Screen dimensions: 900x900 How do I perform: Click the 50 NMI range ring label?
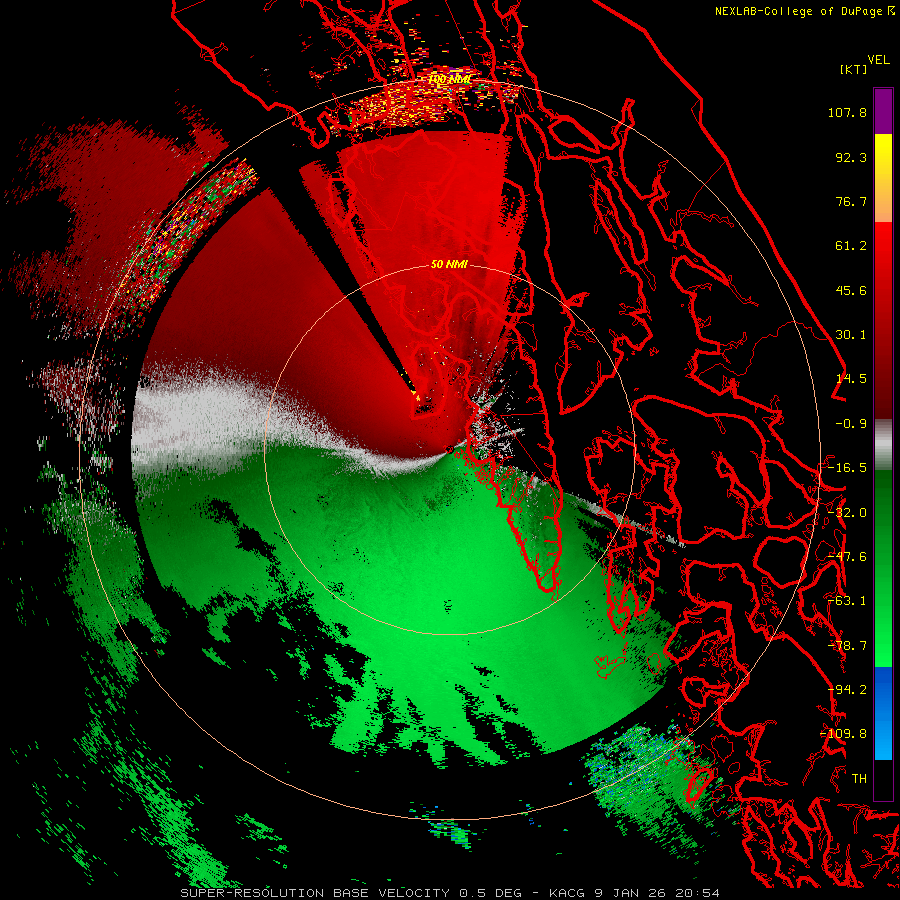pyautogui.click(x=449, y=264)
